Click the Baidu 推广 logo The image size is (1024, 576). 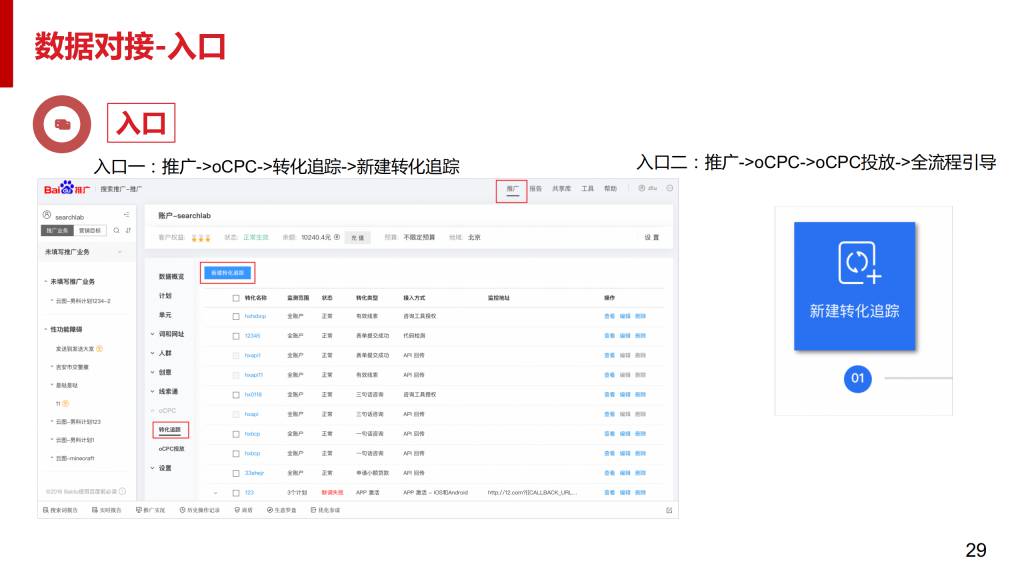click(67, 189)
